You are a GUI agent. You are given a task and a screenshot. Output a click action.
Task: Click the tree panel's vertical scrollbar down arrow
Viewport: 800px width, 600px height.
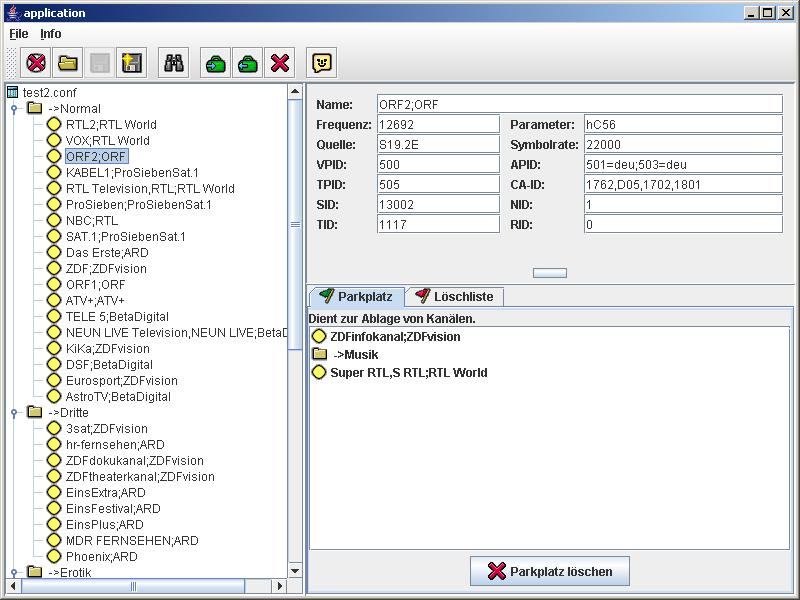295,571
